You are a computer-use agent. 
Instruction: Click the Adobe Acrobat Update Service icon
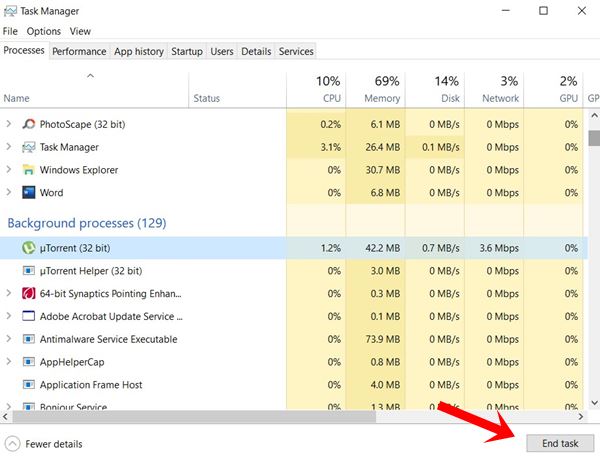point(29,316)
